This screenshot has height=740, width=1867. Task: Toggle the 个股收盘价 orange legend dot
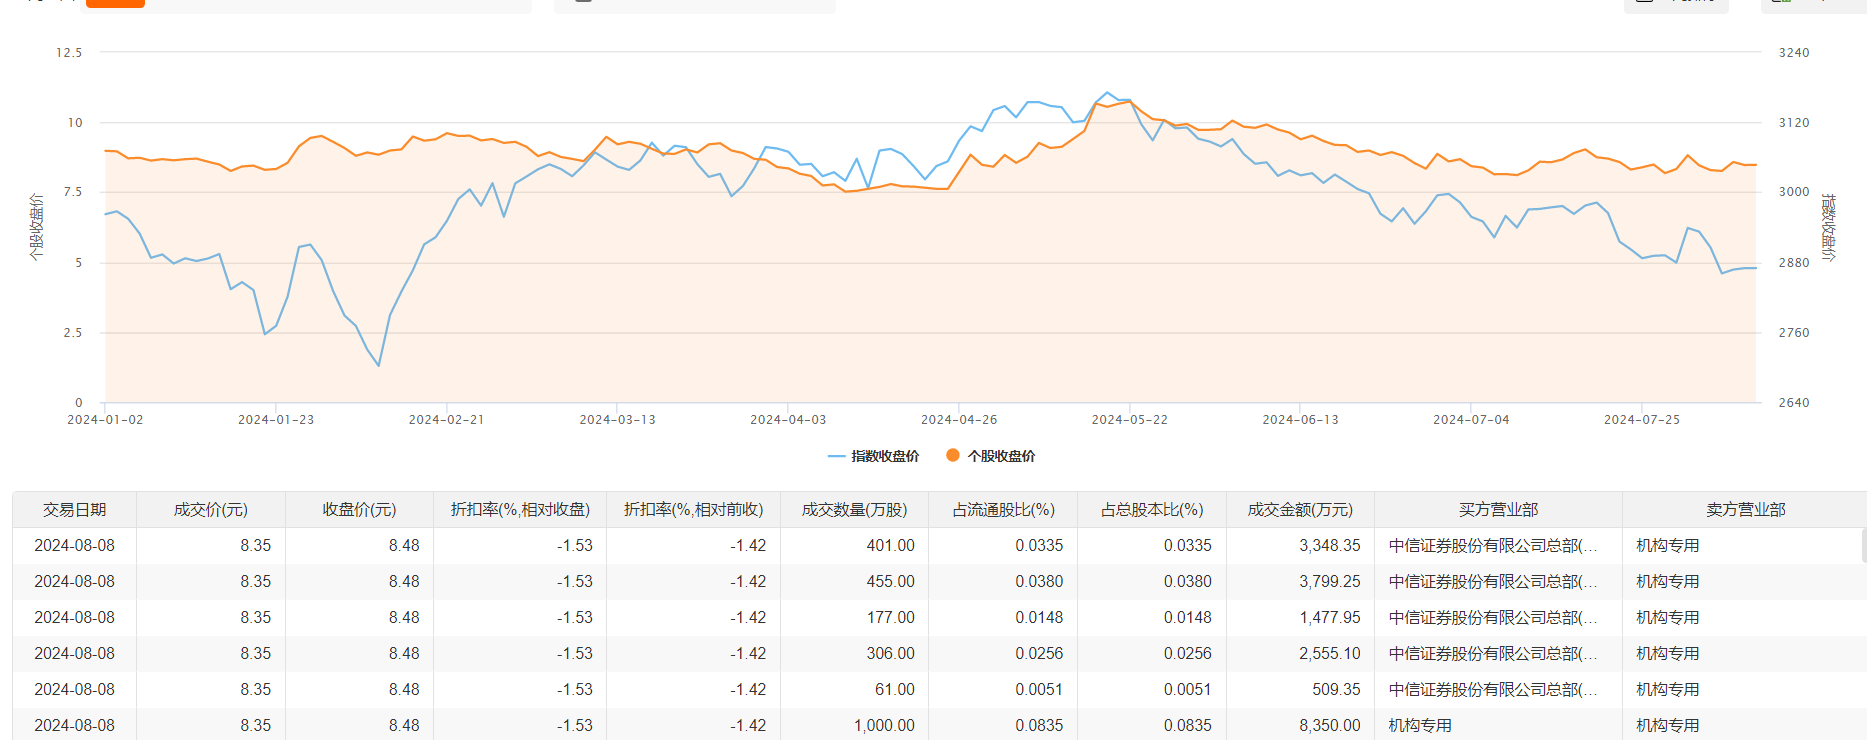tap(953, 456)
